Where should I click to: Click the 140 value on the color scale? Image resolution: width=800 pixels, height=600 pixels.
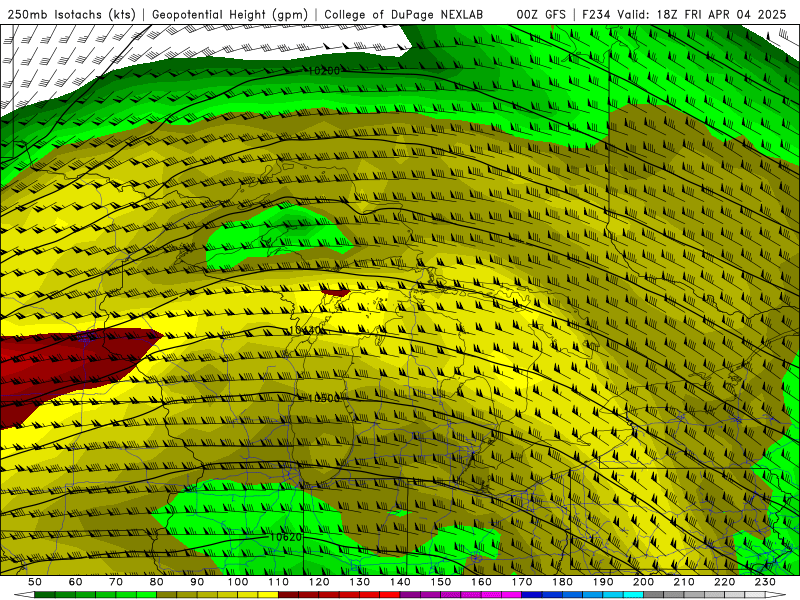pyautogui.click(x=400, y=582)
